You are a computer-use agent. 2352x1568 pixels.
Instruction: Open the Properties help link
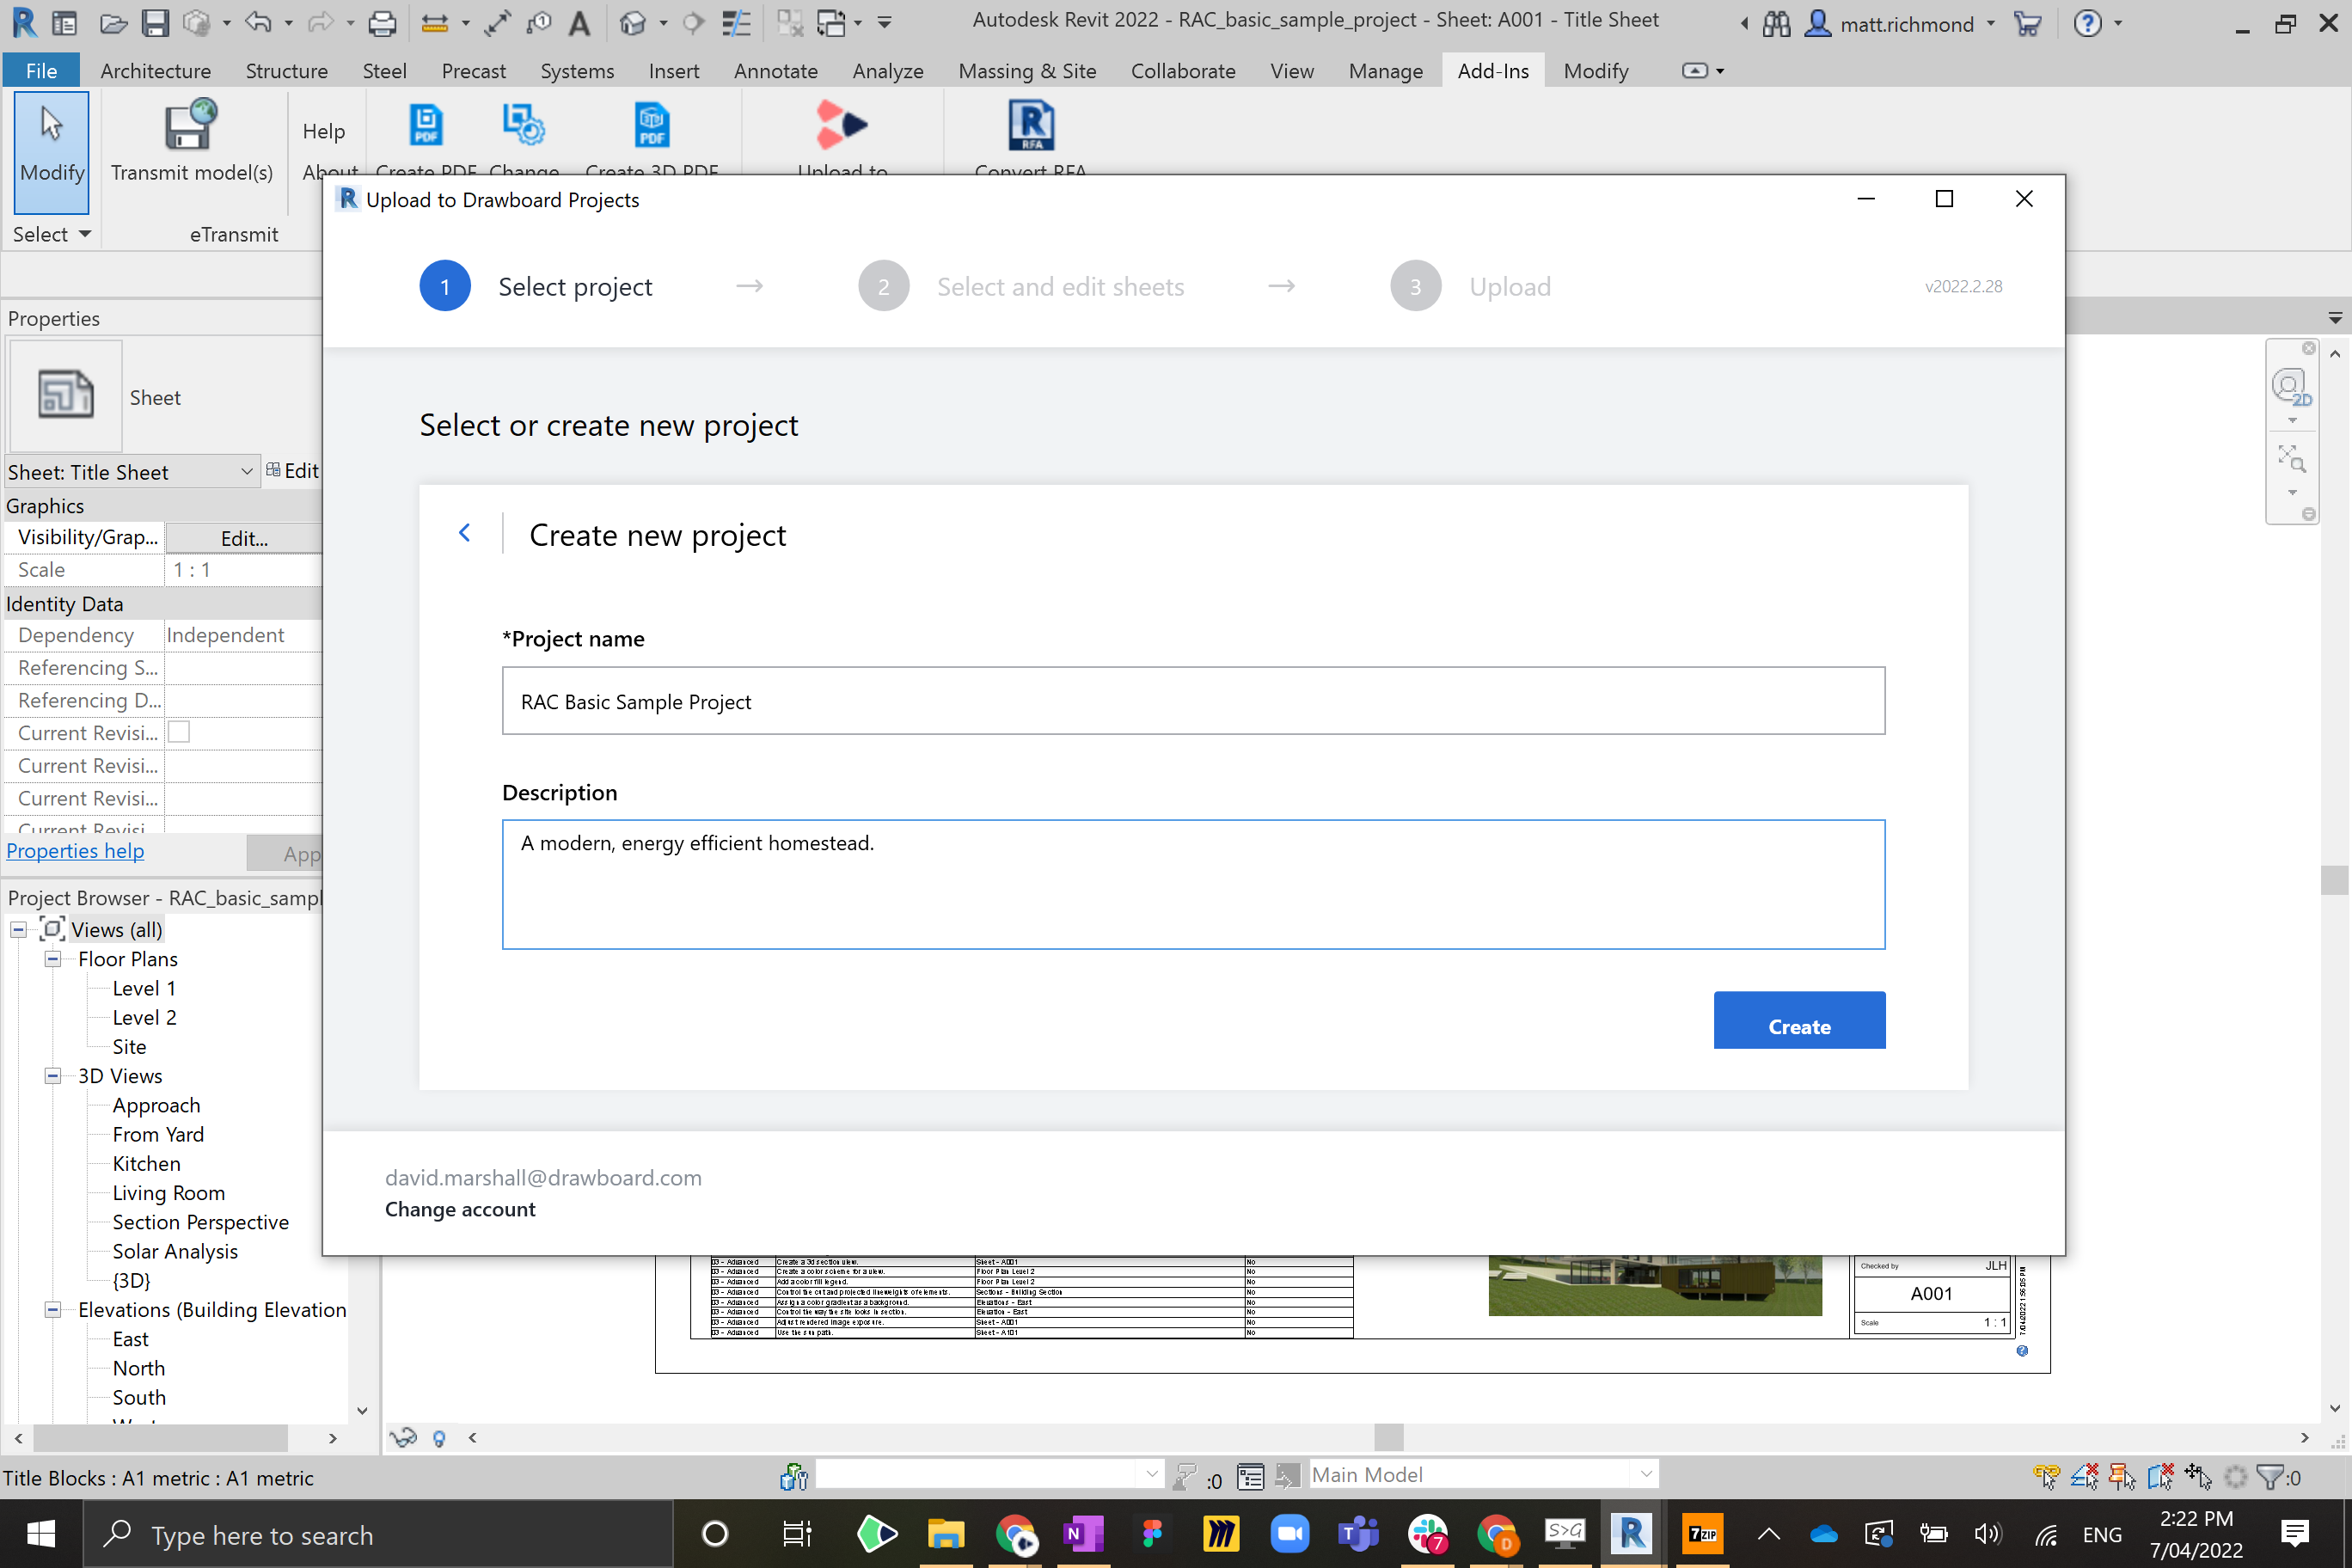tap(75, 850)
